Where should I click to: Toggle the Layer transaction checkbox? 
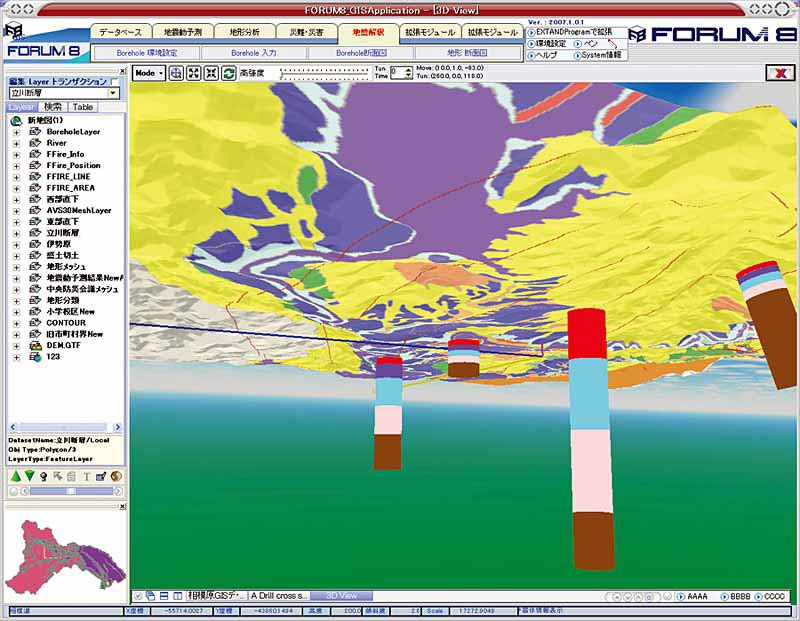point(115,82)
